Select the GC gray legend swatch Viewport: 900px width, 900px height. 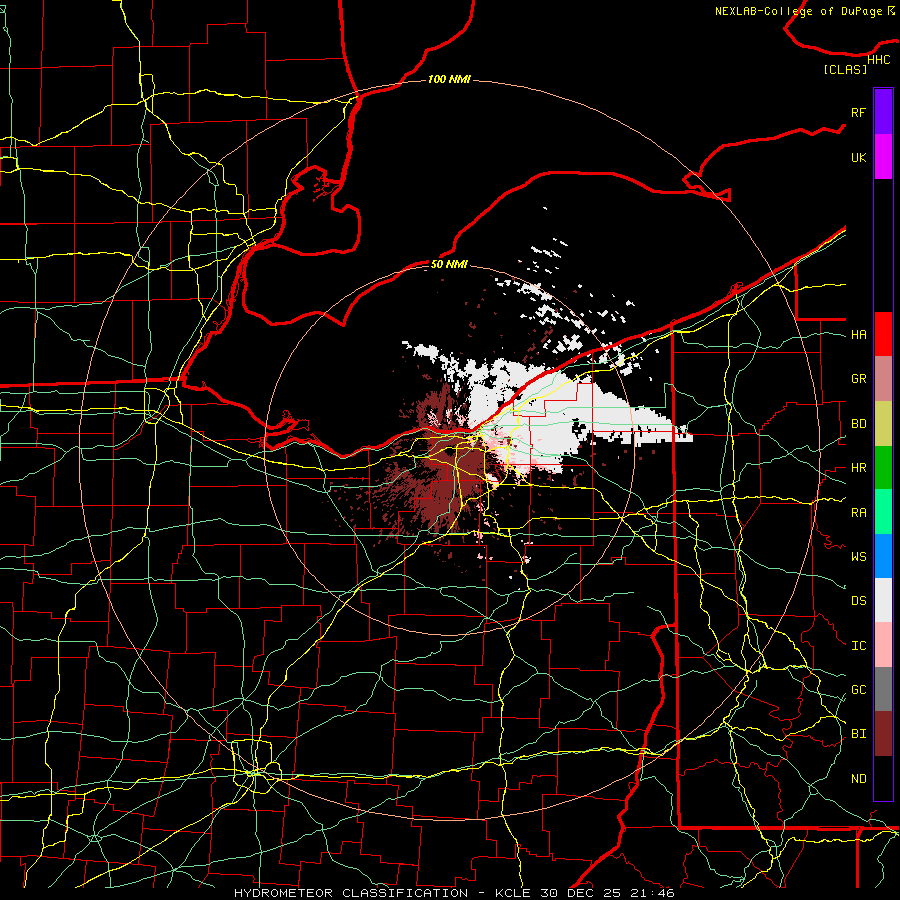coord(883,689)
